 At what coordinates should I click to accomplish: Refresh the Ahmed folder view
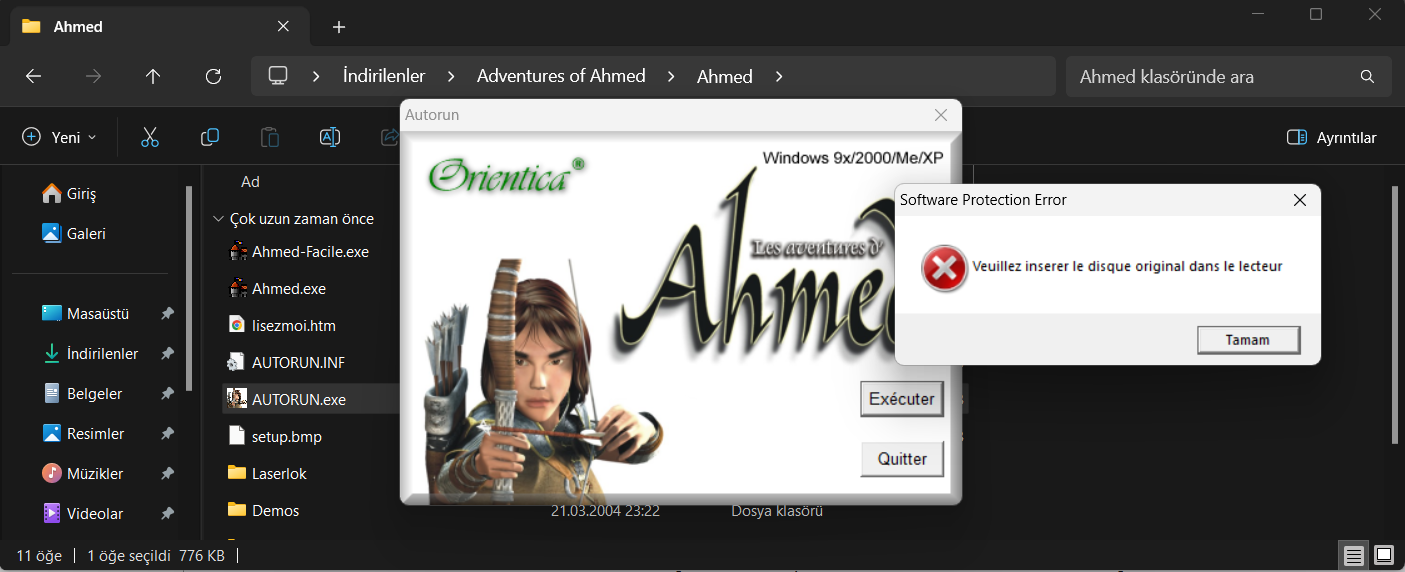(213, 76)
